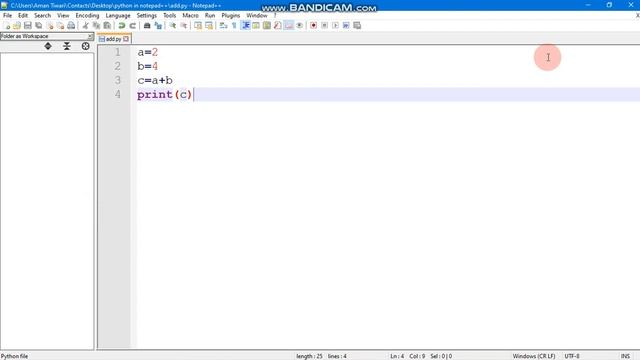Stop macro recording toolbar button

click(324, 25)
